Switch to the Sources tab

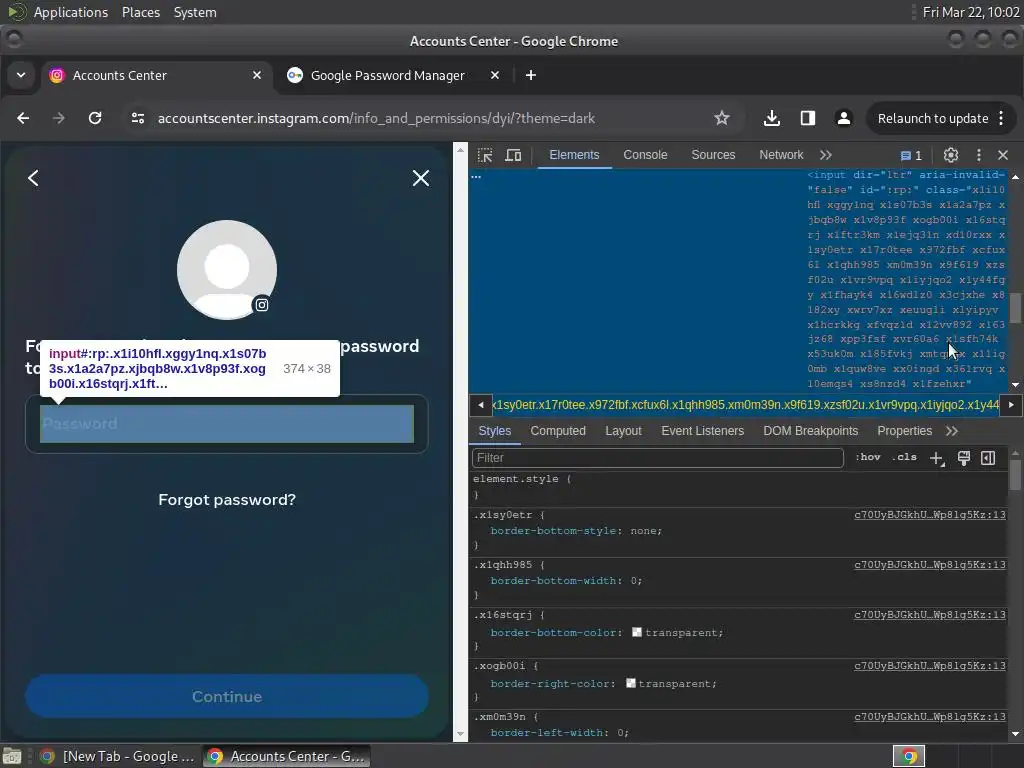(713, 155)
